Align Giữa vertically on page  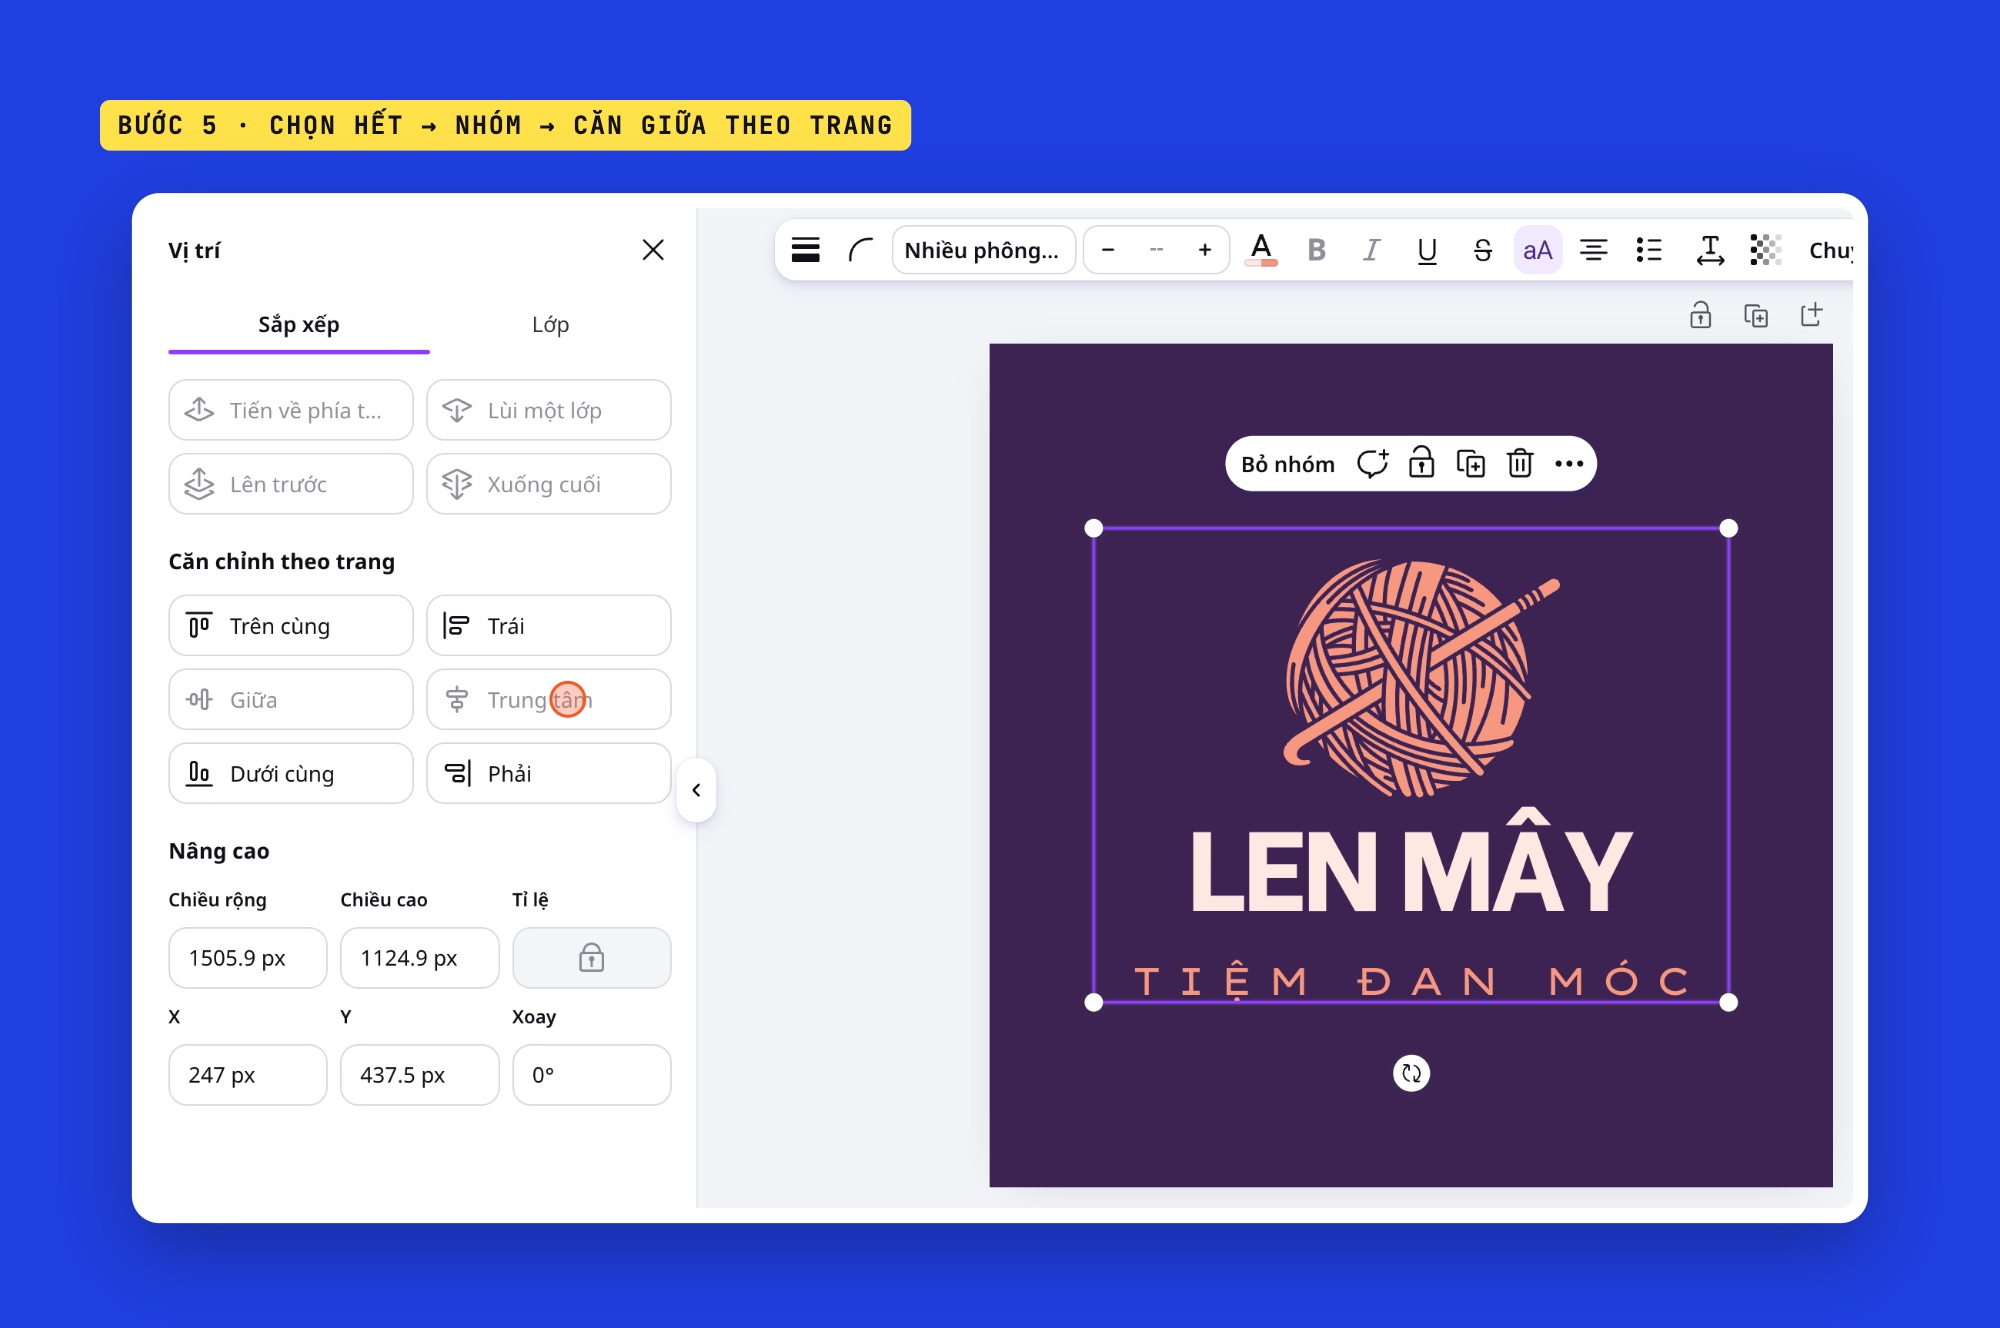[x=291, y=700]
